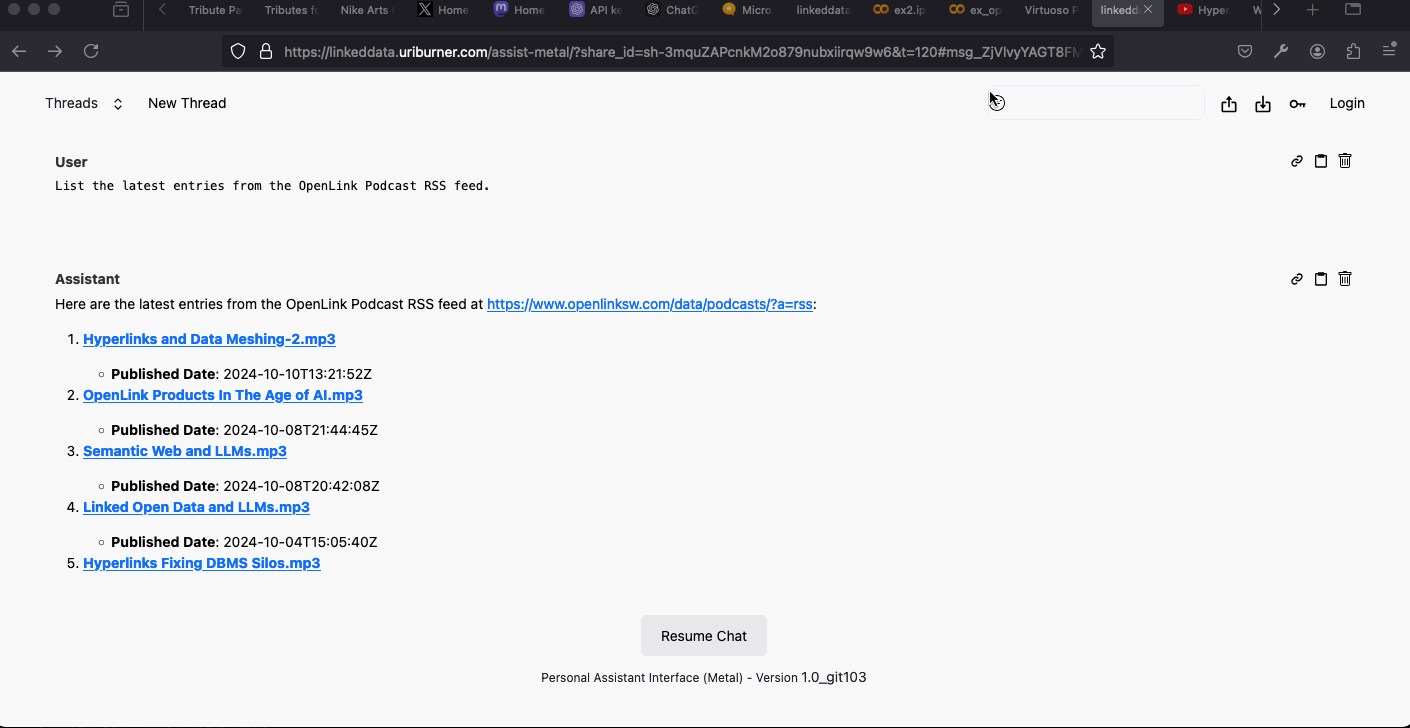Delete the Assistant message with trash icon

(x=1345, y=279)
